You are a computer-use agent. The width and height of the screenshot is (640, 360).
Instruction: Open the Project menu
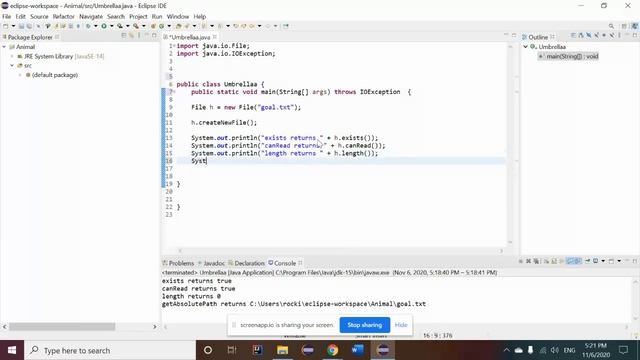click(x=138, y=16)
